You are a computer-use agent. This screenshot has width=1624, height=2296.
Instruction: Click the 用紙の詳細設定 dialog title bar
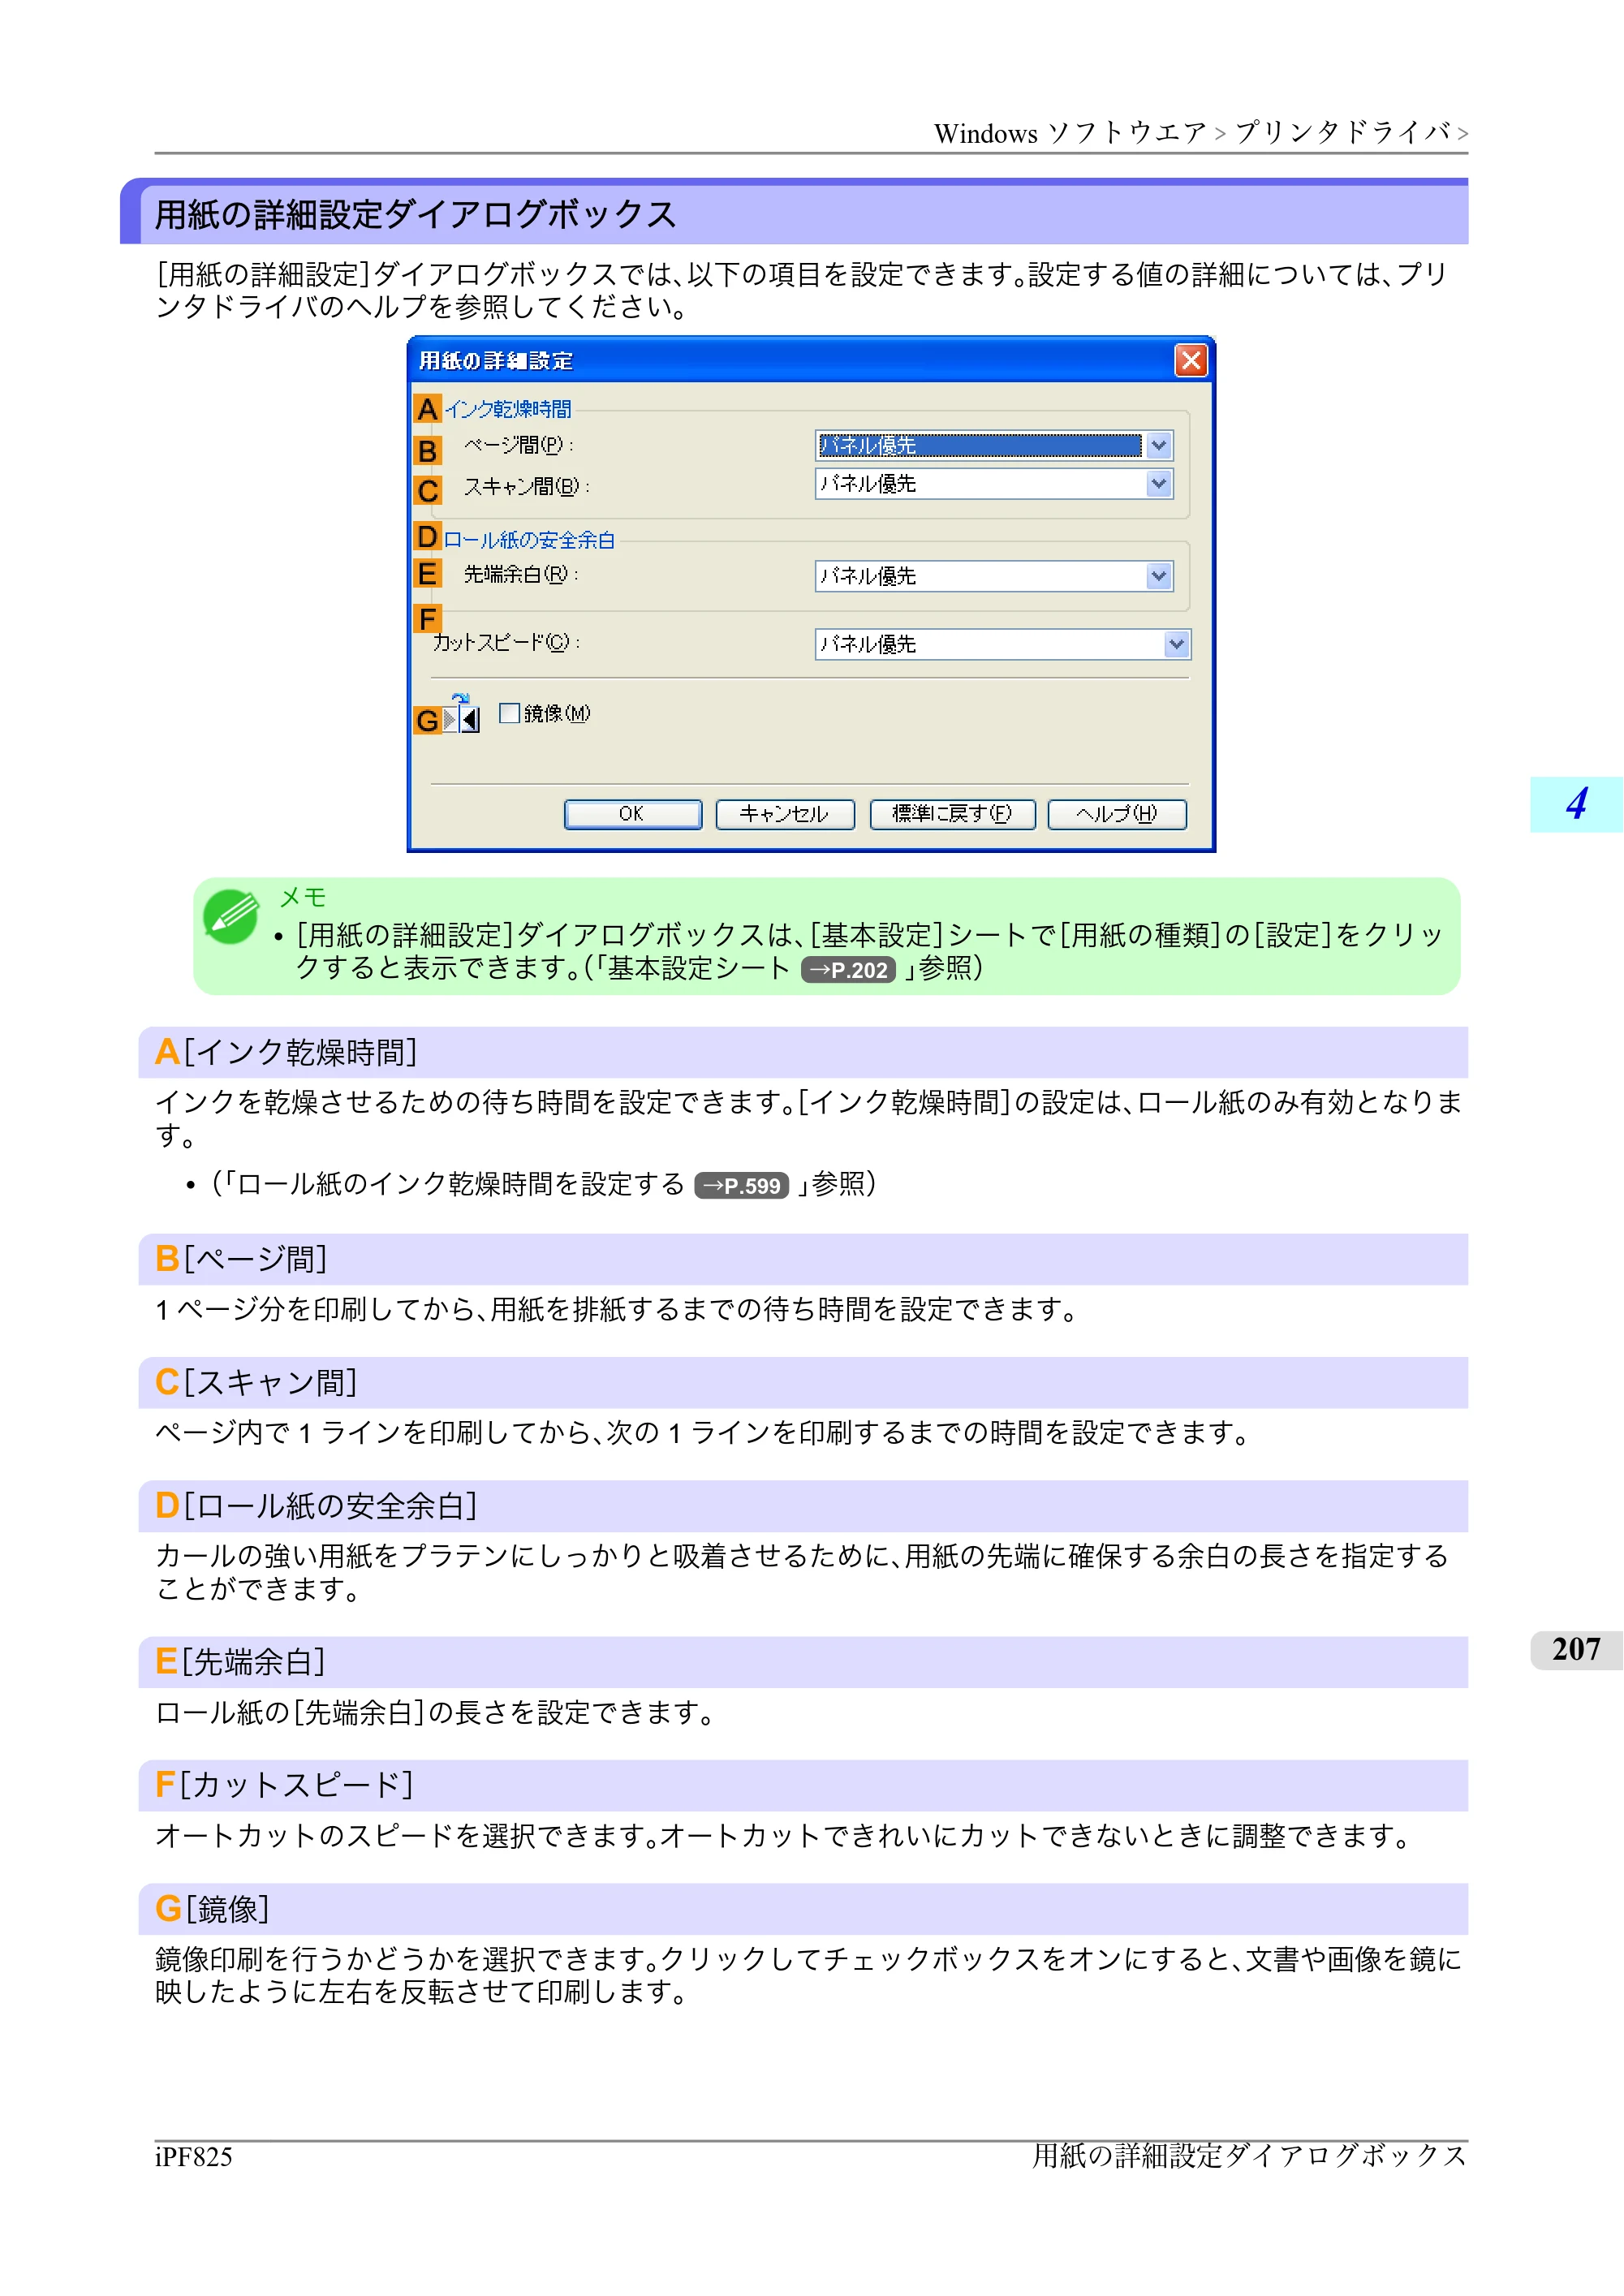[x=811, y=361]
